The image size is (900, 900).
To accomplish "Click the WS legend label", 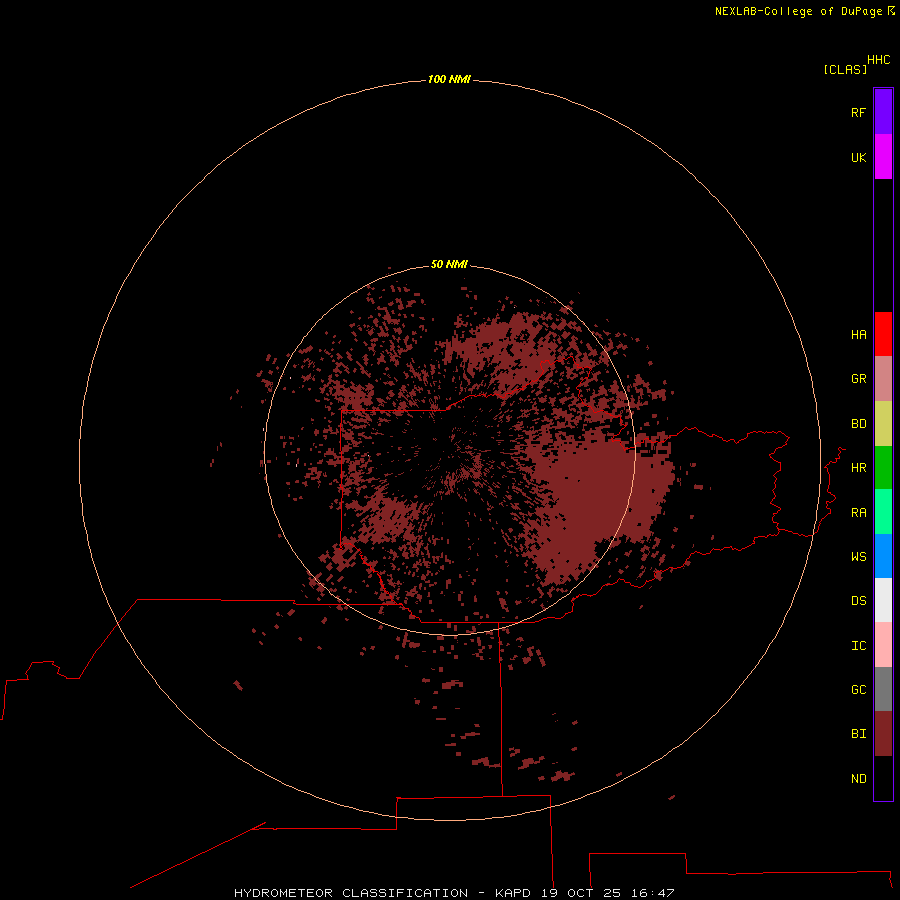I will coord(858,557).
